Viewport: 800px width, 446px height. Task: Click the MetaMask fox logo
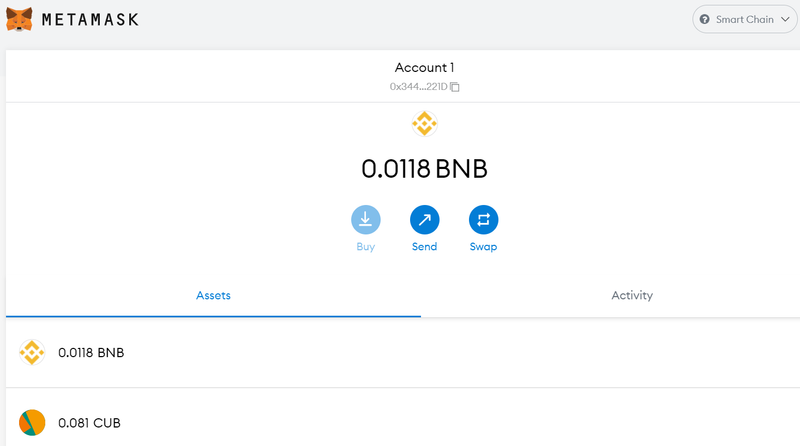tap(19, 19)
